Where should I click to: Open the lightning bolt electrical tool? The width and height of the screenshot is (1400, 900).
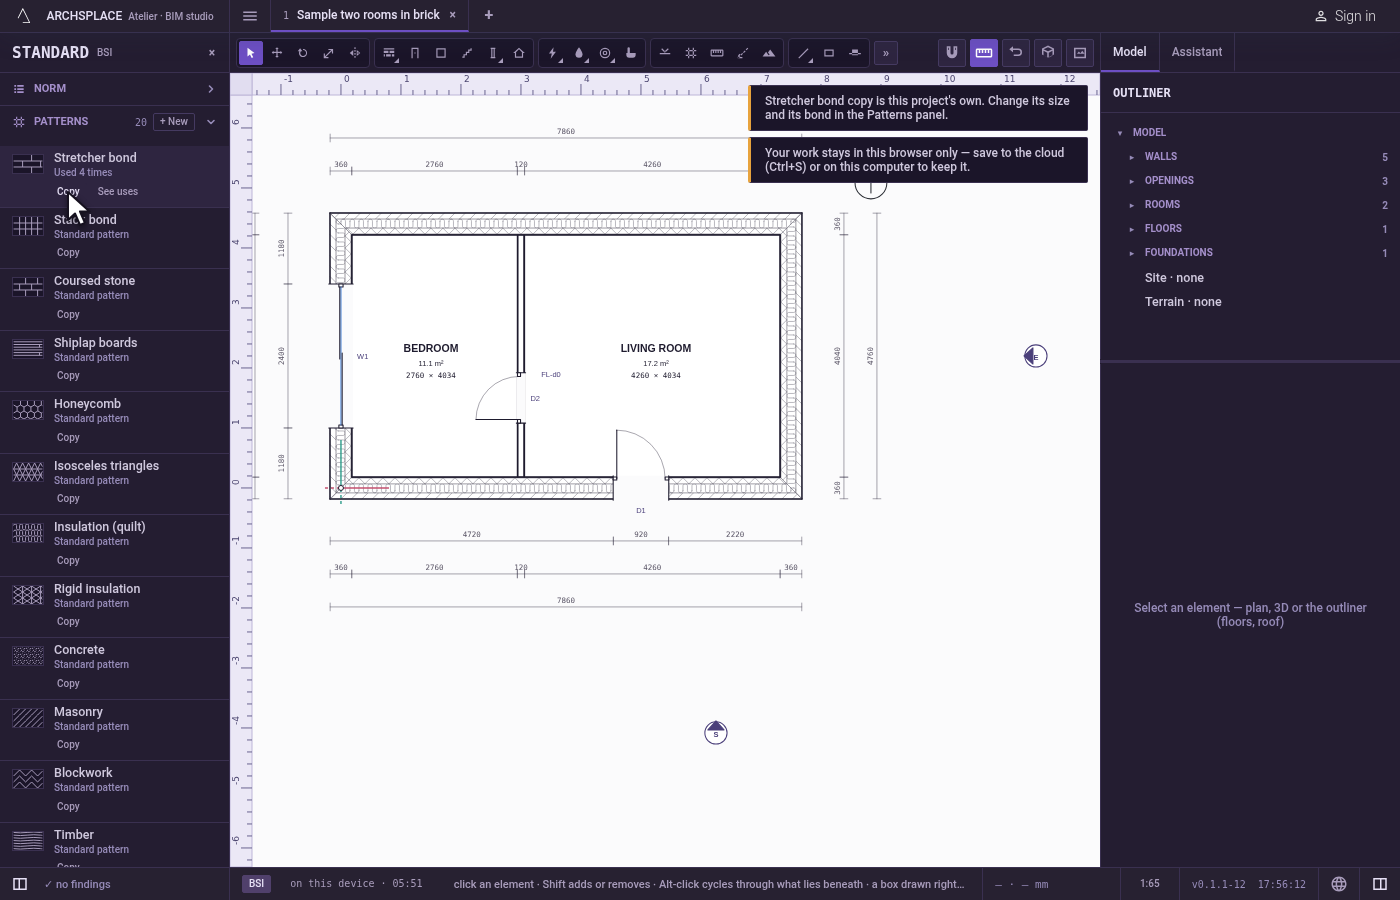[x=553, y=53]
